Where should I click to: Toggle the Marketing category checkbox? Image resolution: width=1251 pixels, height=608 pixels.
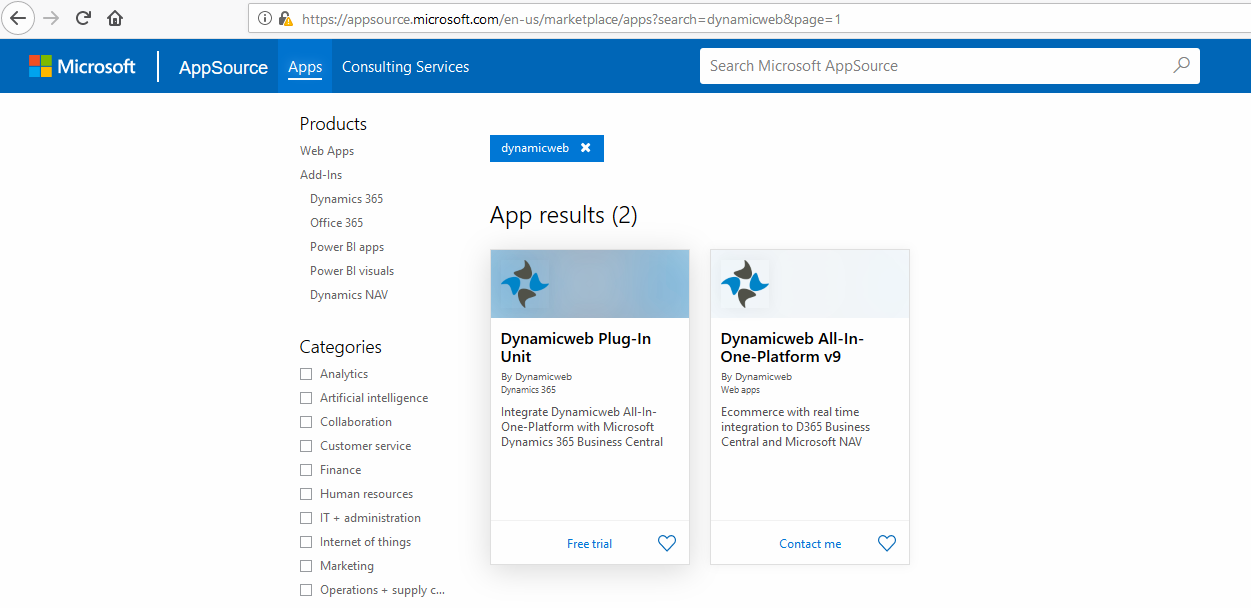click(306, 566)
